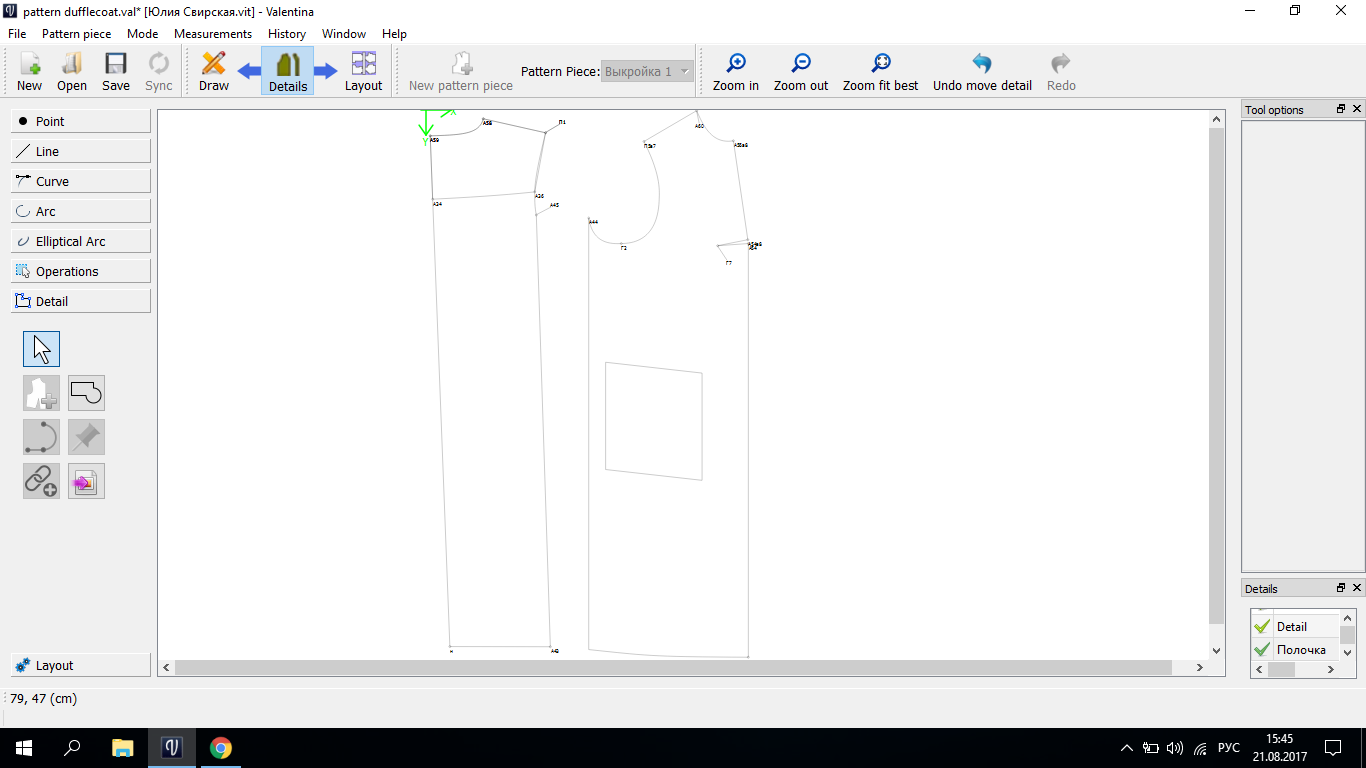Click the canvas horizontal scrollbar
The image size is (1366, 768).
coord(672,667)
